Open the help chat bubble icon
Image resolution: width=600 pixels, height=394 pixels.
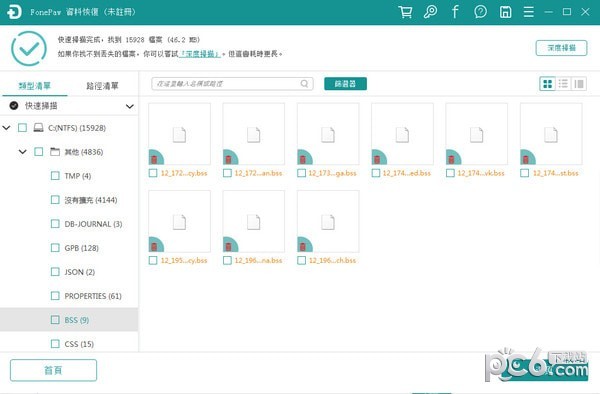(x=480, y=12)
